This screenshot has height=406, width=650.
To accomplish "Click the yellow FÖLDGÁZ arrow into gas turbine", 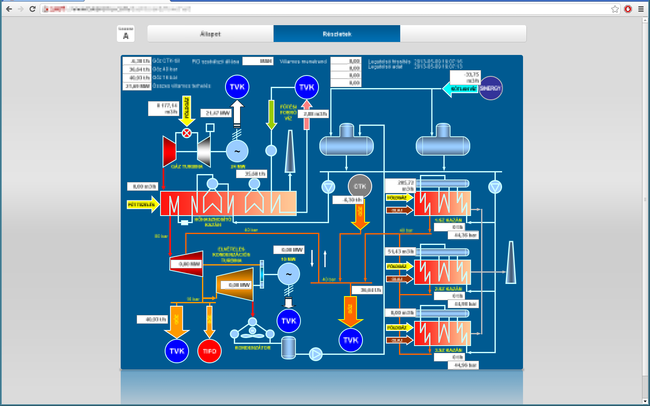I will pyautogui.click(x=187, y=112).
